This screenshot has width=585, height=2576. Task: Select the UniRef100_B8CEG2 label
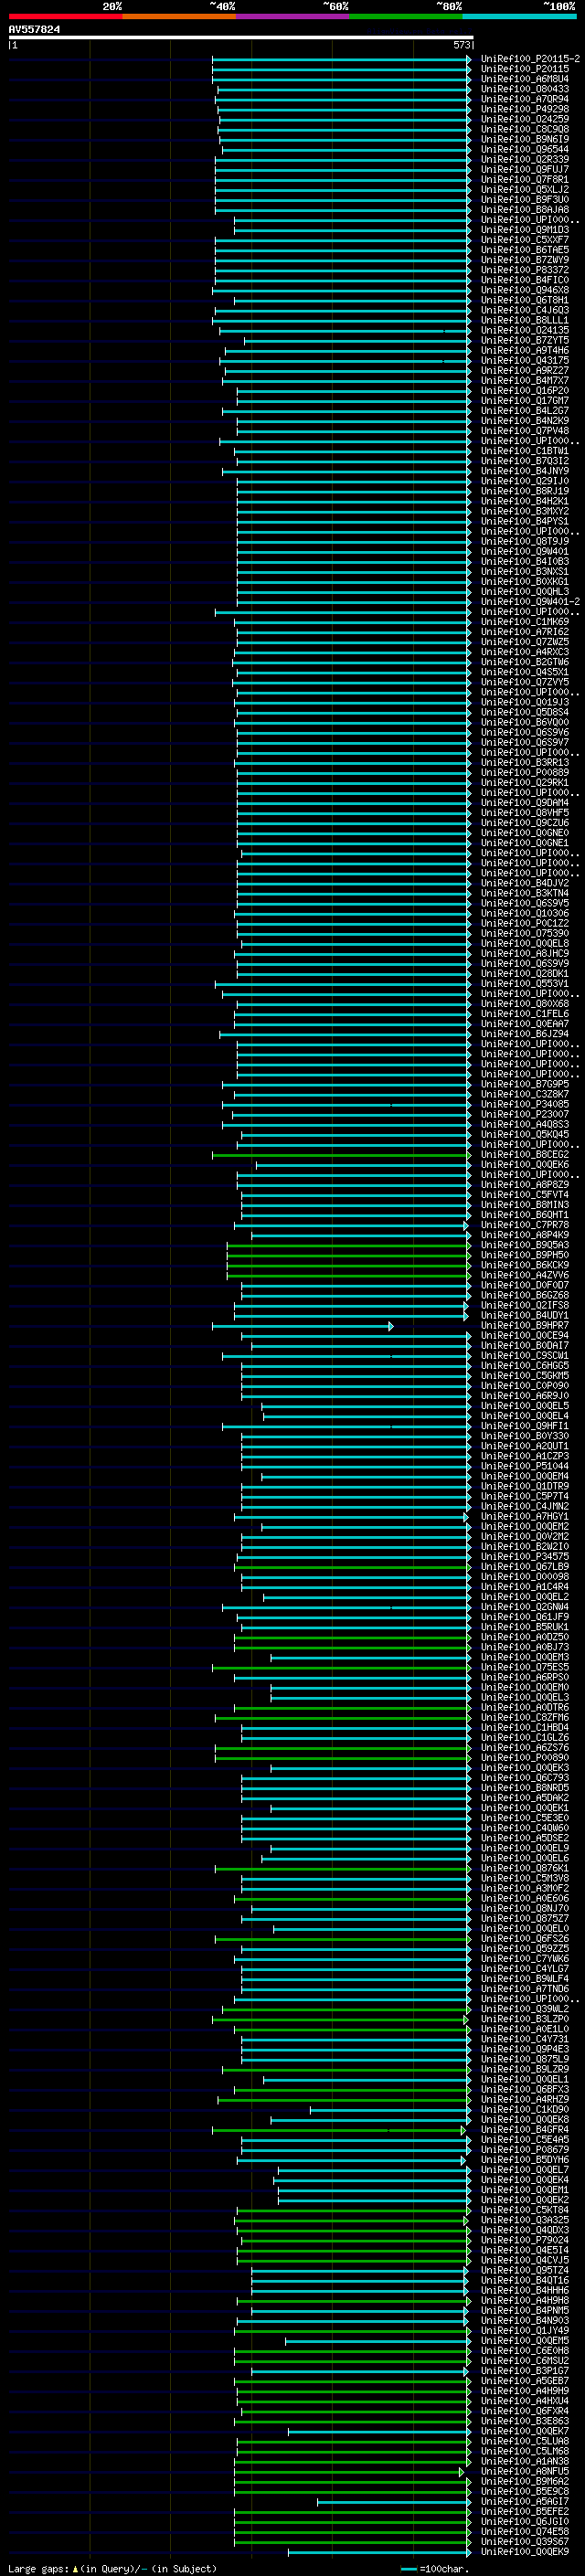coord(525,1155)
